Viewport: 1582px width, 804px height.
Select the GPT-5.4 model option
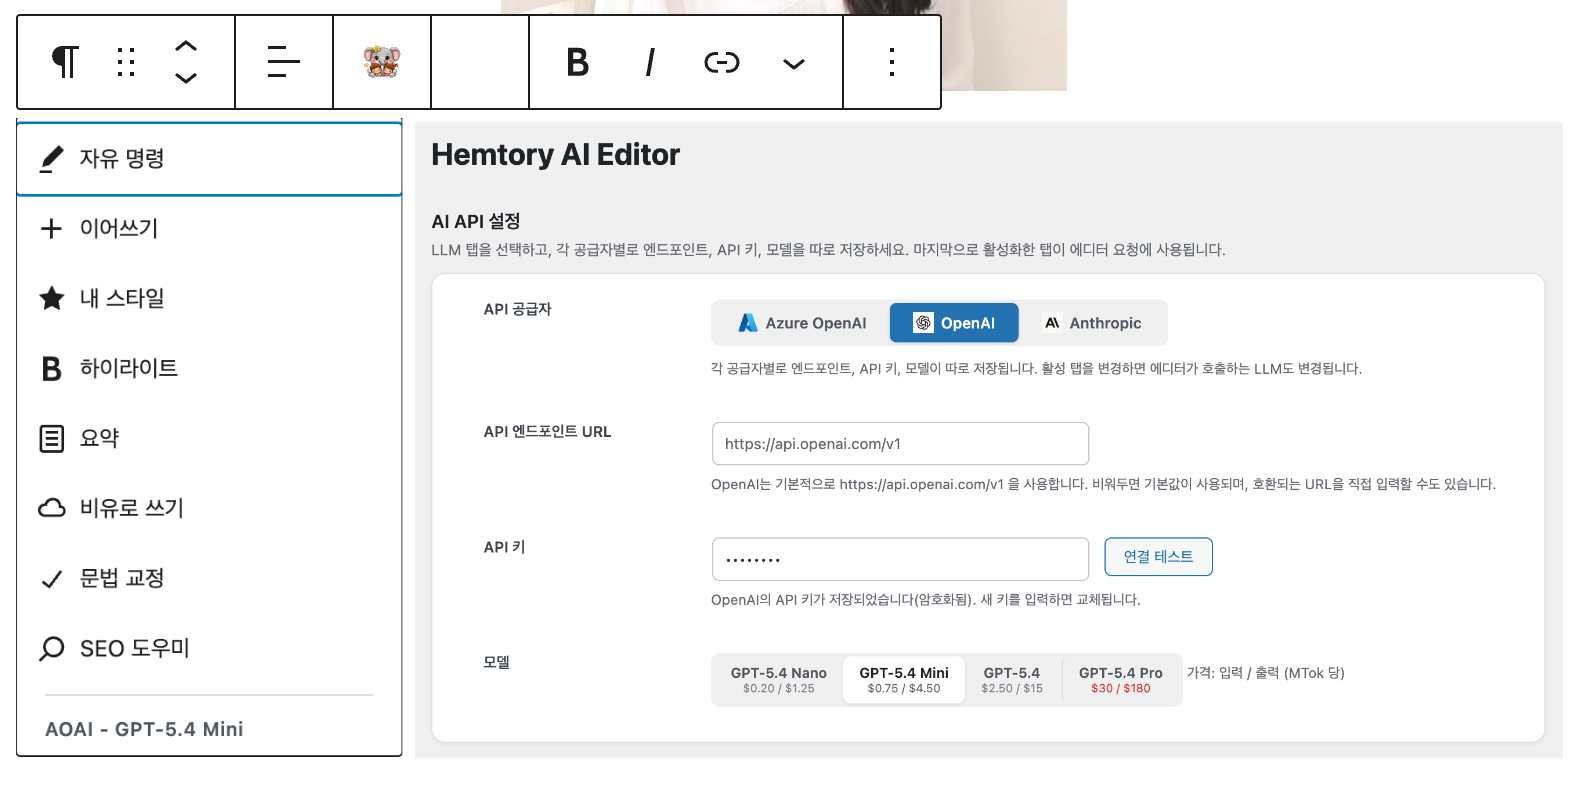(x=1012, y=680)
